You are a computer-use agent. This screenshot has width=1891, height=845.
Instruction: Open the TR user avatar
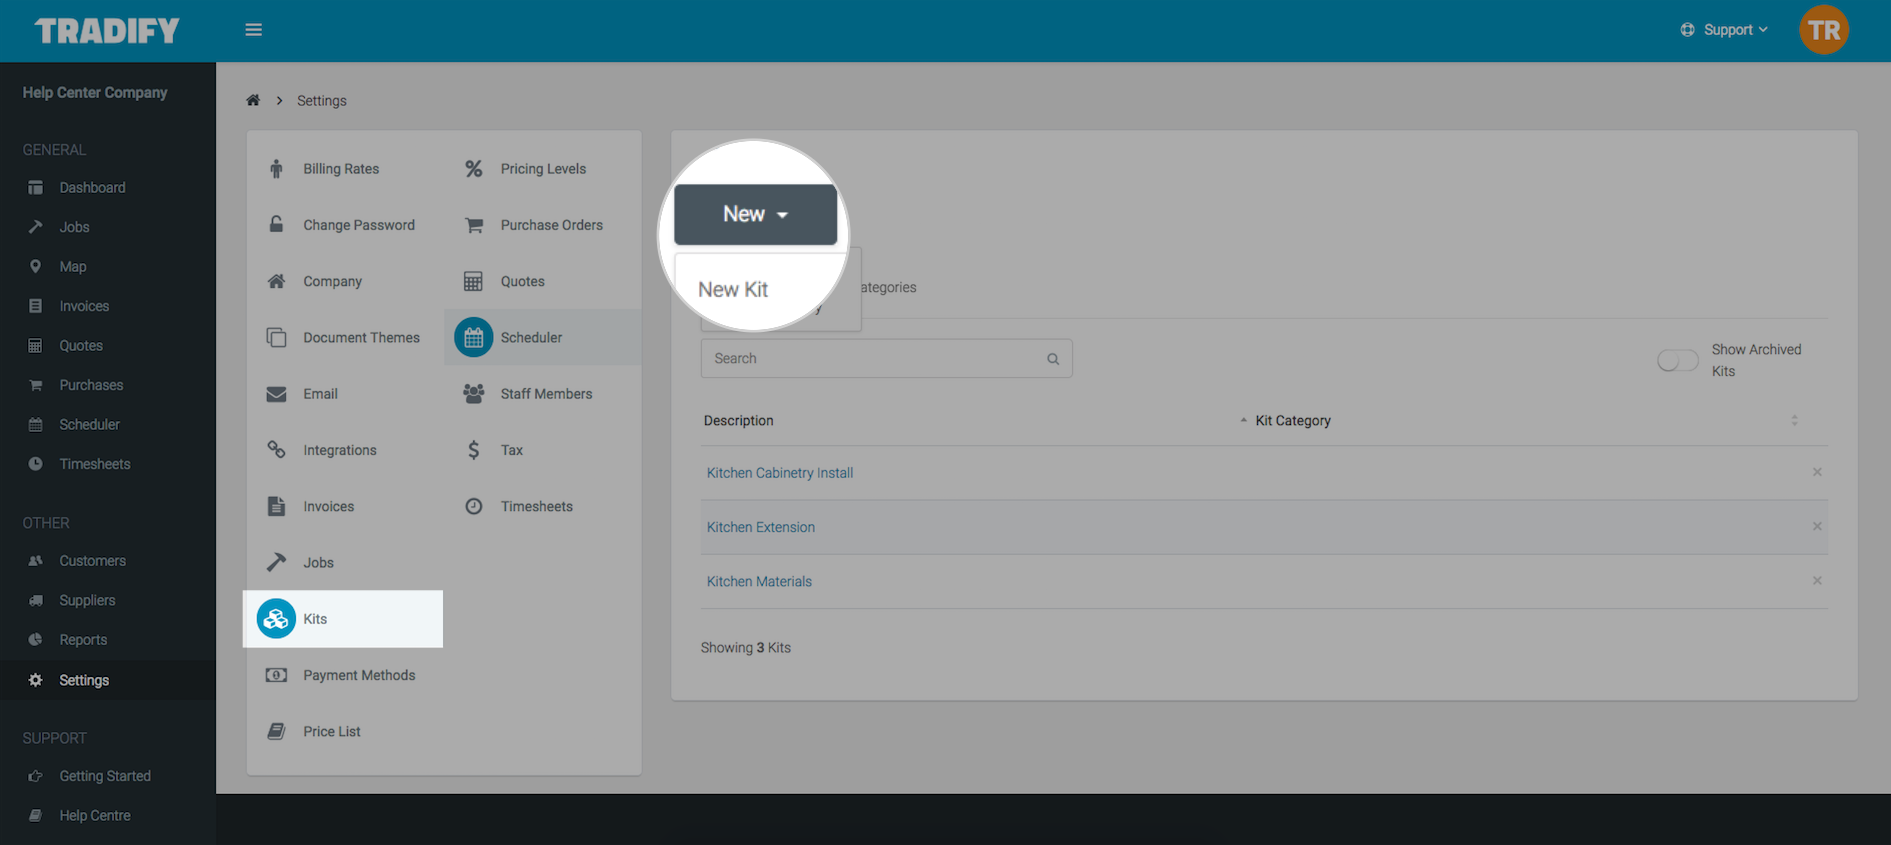pyautogui.click(x=1823, y=30)
